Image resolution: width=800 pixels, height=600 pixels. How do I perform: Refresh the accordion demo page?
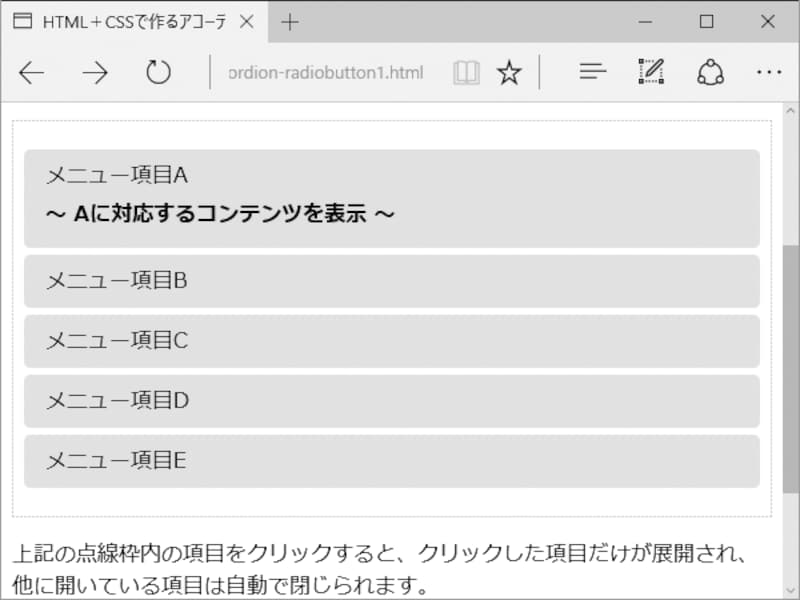(159, 71)
